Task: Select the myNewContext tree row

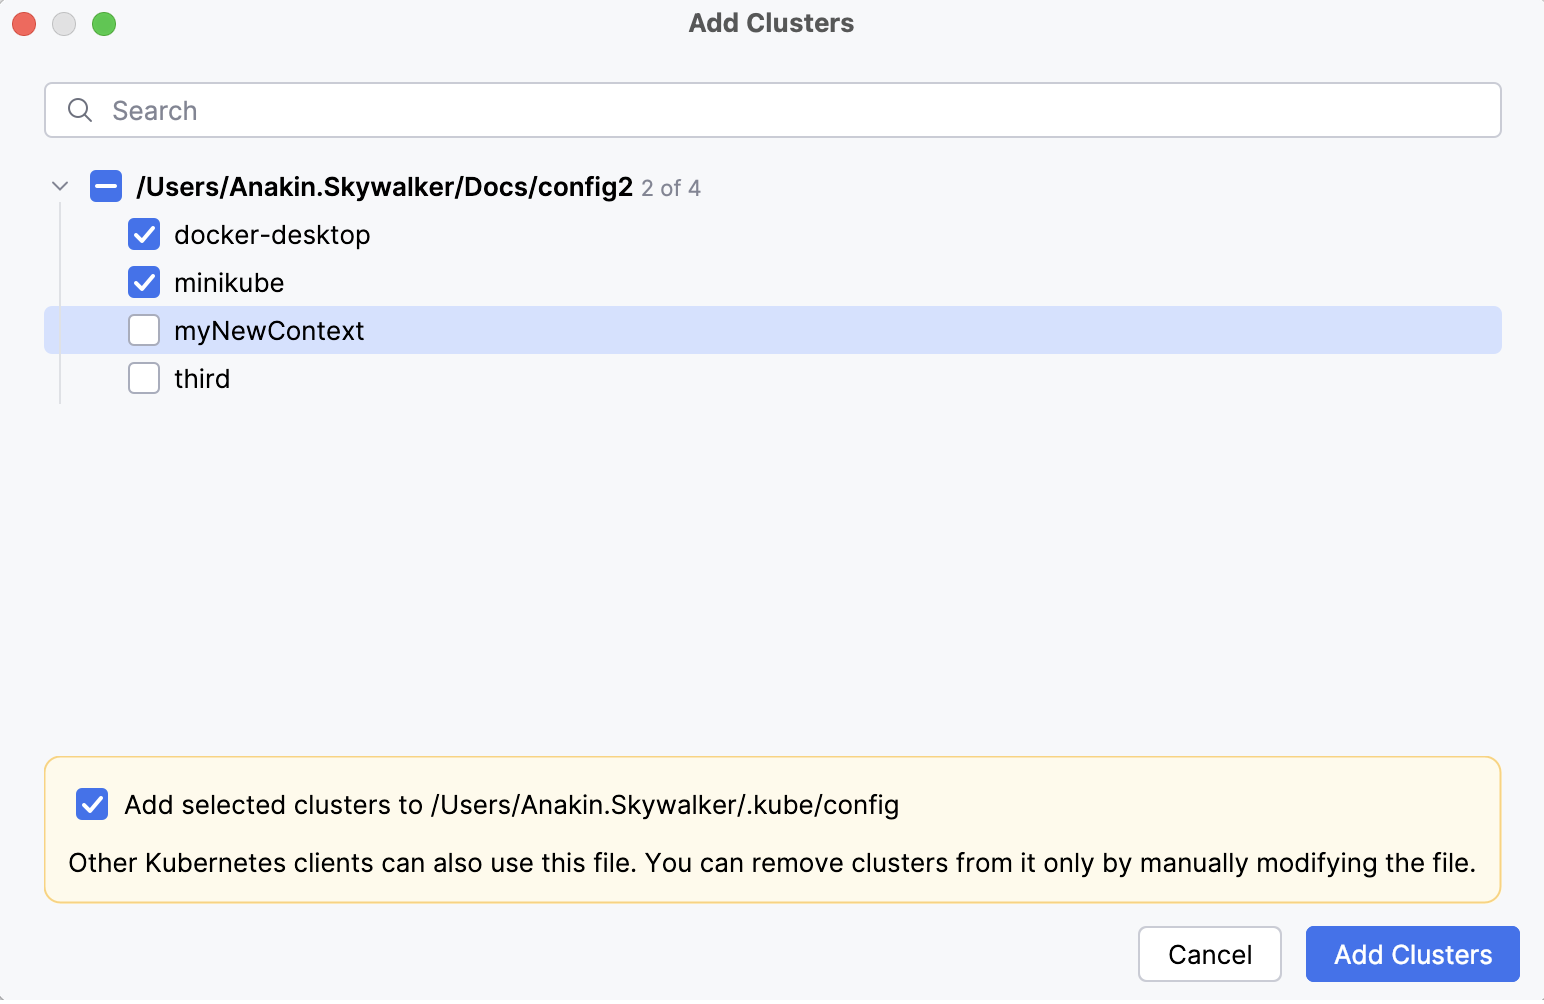Action: point(270,330)
